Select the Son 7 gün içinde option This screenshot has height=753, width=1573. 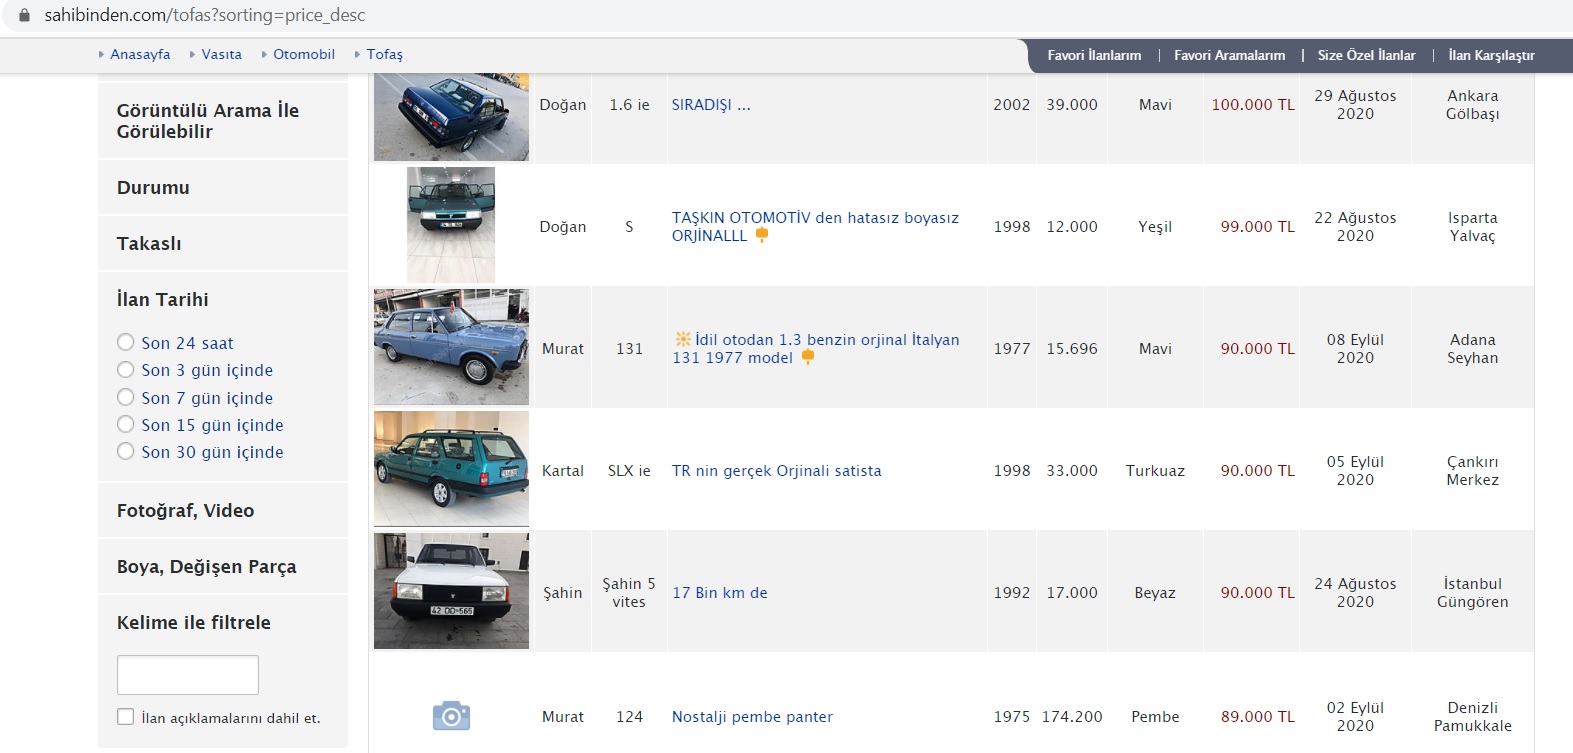click(x=126, y=397)
